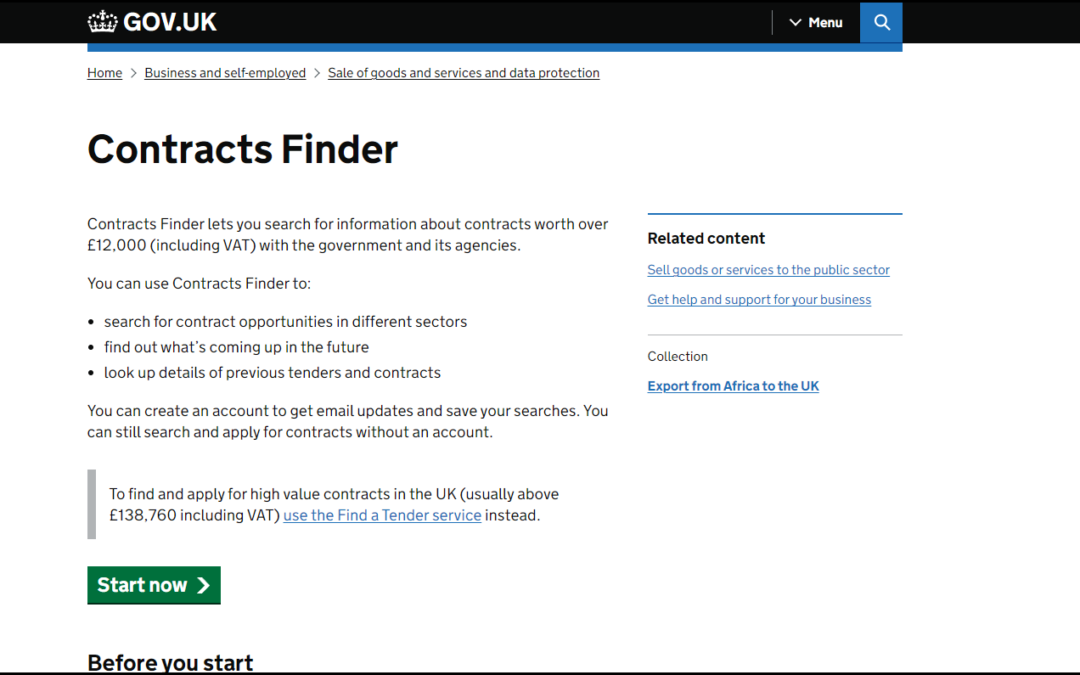Open Export from Africa to the UK

click(733, 386)
